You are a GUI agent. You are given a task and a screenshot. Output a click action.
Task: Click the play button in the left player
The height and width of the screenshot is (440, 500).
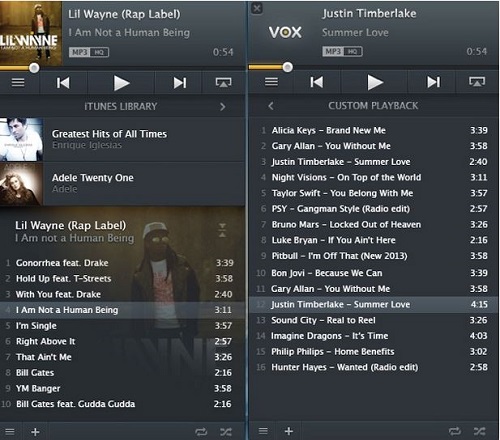click(x=121, y=83)
